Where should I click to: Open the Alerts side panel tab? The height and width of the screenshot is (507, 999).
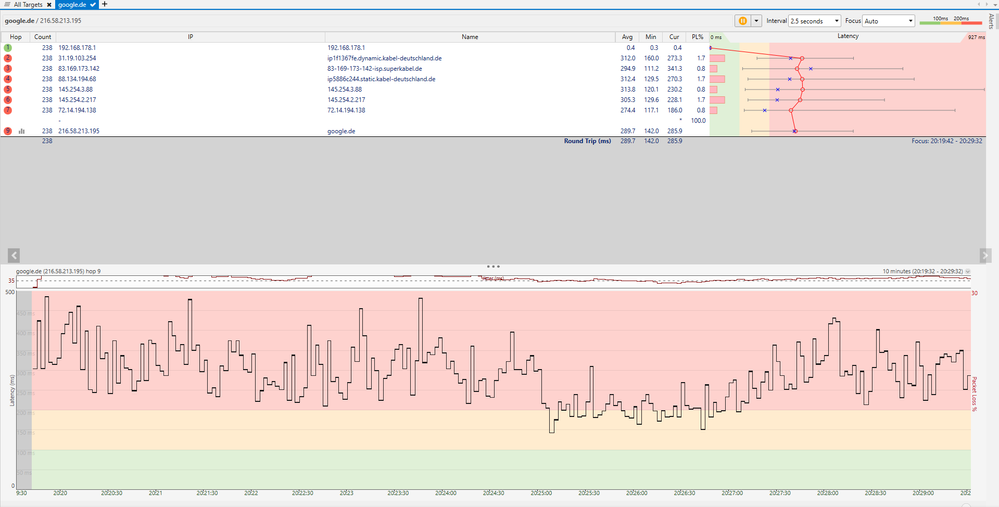[991, 22]
